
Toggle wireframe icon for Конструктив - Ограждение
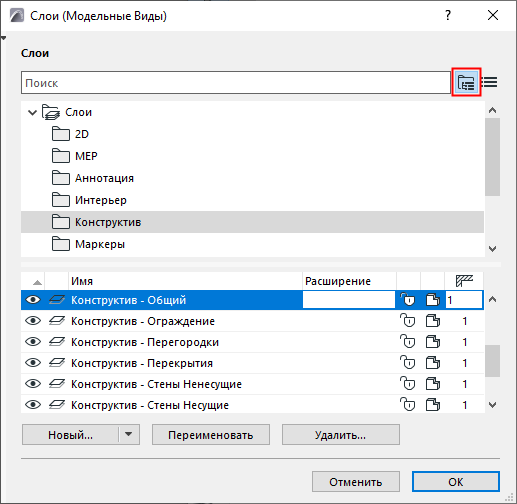click(x=57, y=321)
